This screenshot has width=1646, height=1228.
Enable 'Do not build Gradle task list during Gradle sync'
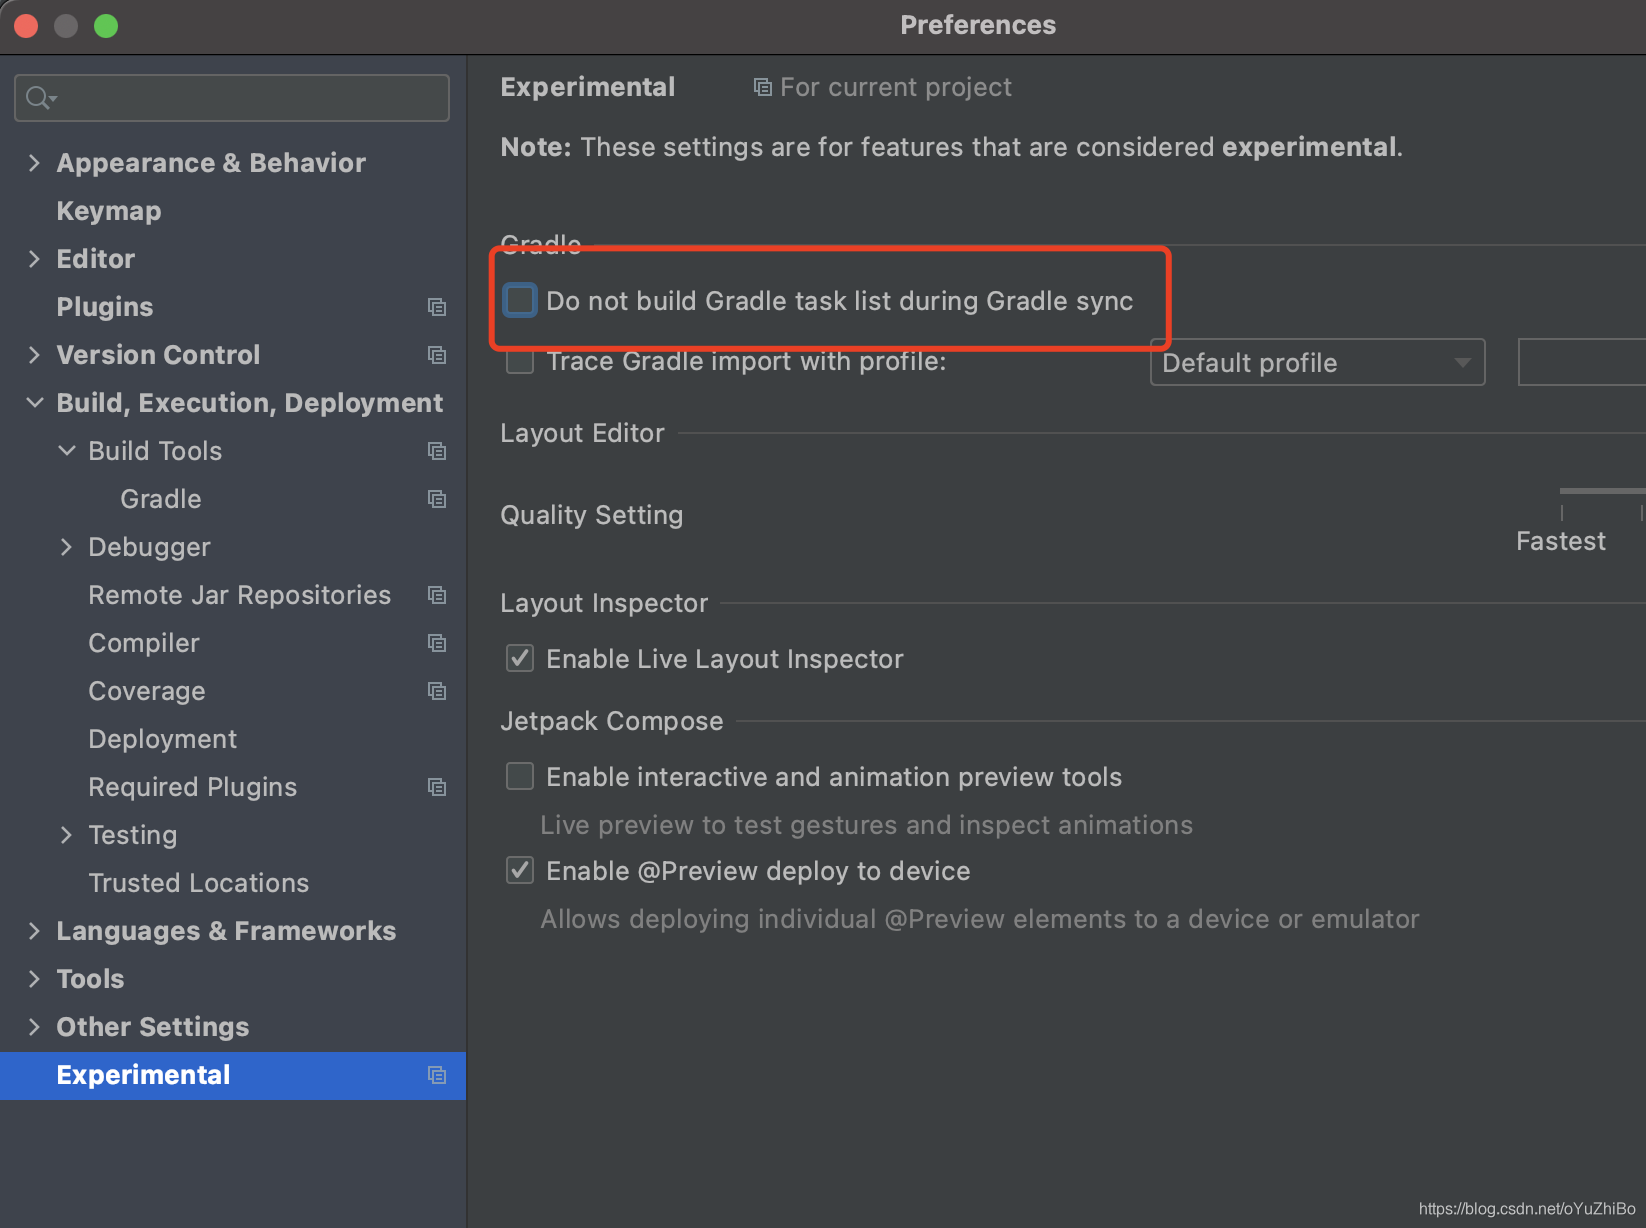pos(520,300)
